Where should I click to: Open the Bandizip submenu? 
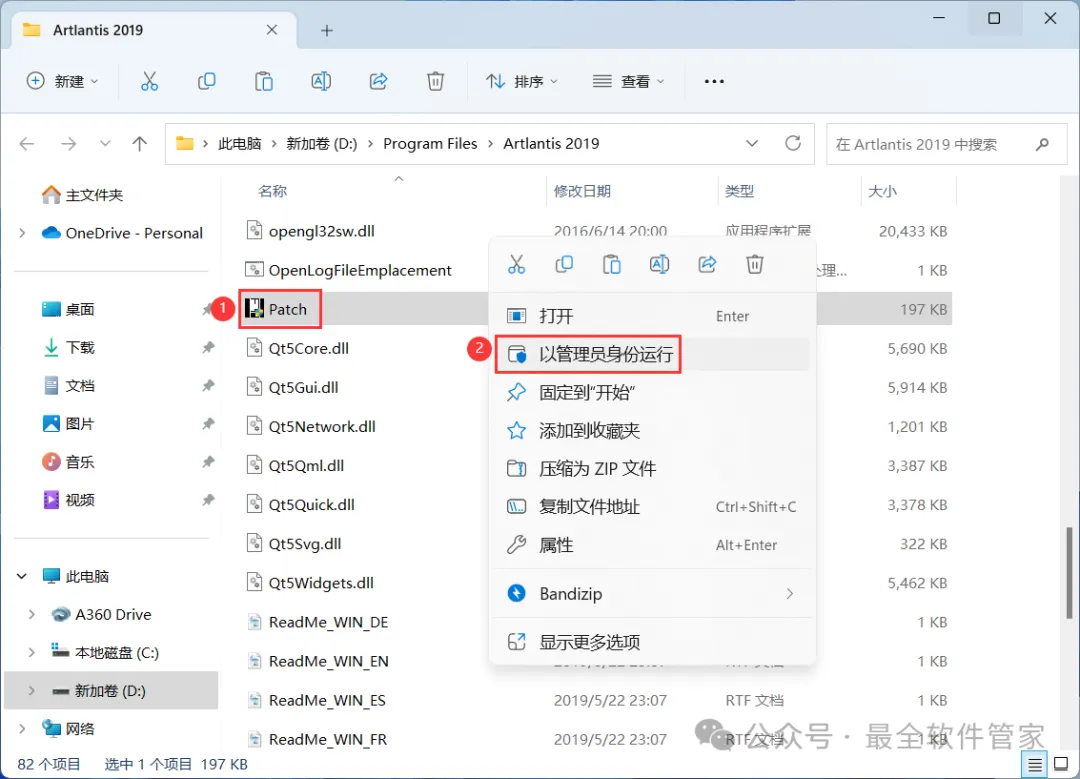[x=652, y=593]
